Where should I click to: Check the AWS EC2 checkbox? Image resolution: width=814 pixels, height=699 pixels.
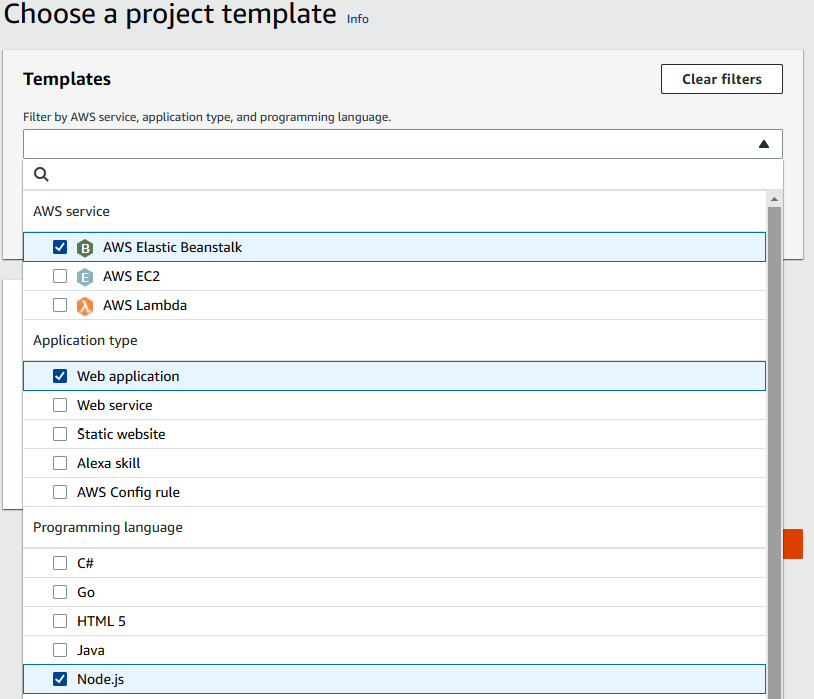tap(60, 276)
